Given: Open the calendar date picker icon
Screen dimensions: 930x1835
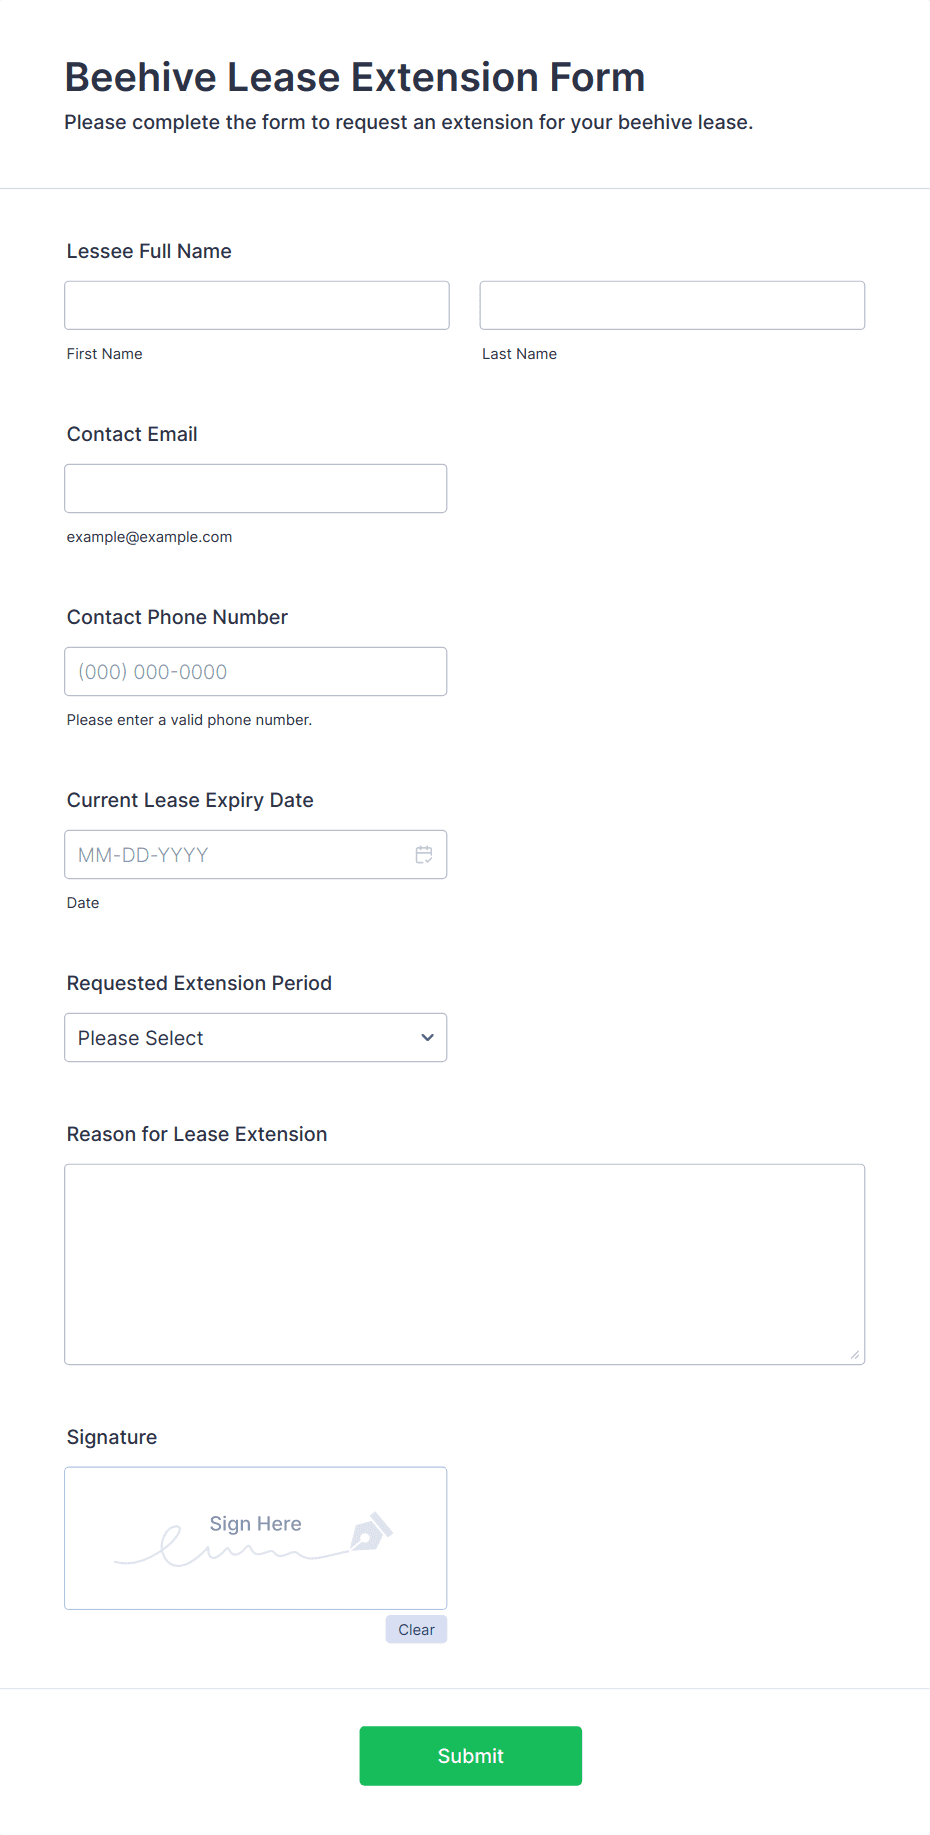Looking at the screenshot, I should [424, 855].
